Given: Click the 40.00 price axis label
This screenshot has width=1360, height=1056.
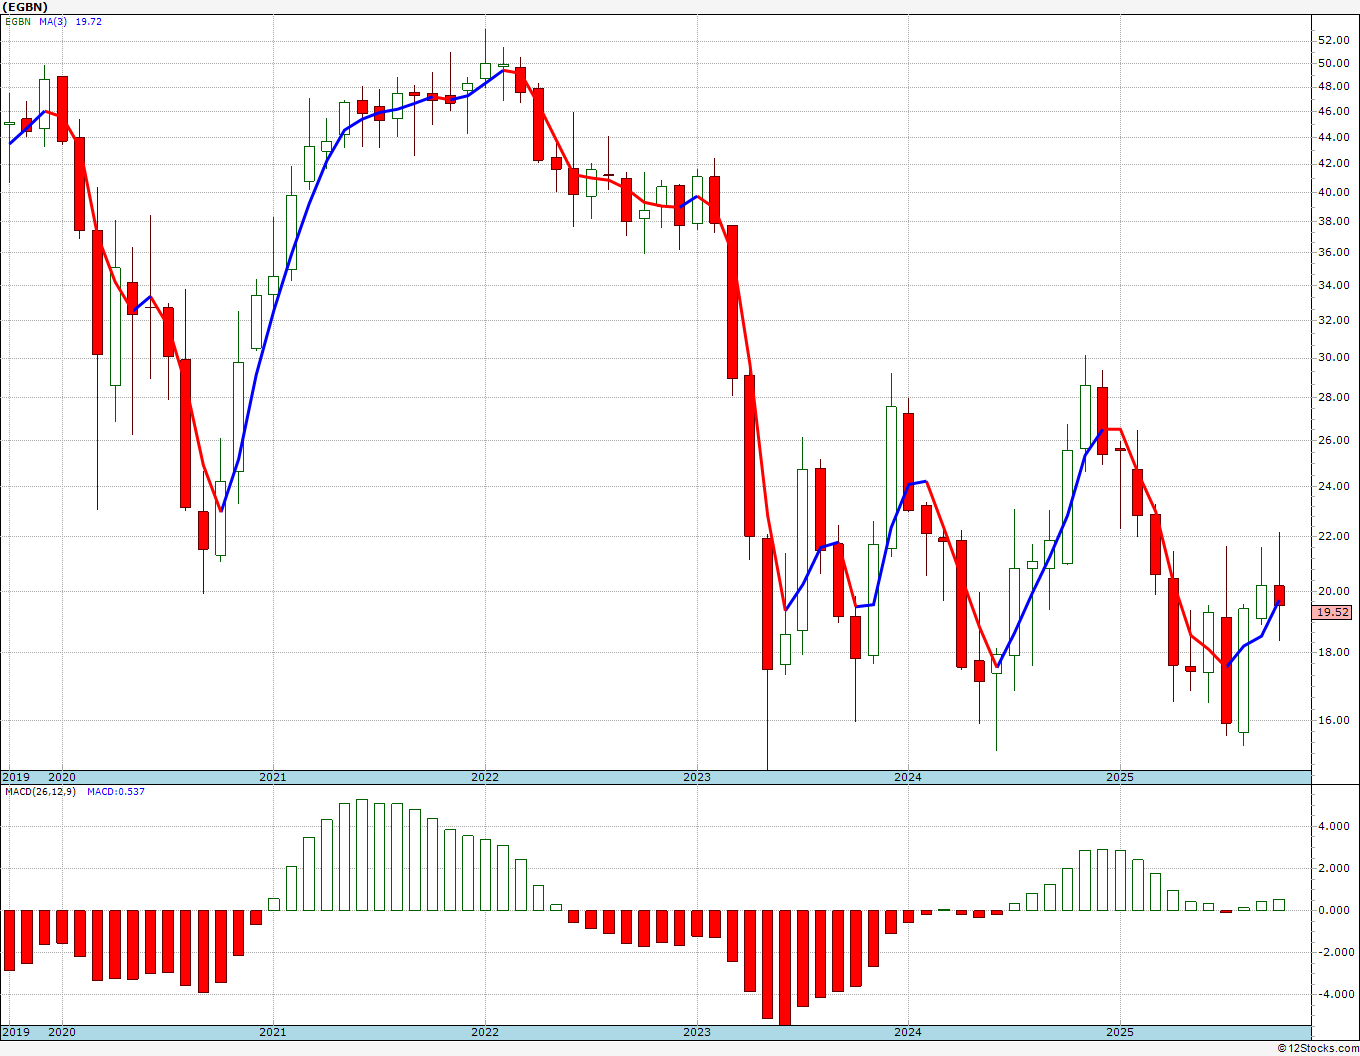Looking at the screenshot, I should point(1334,192).
